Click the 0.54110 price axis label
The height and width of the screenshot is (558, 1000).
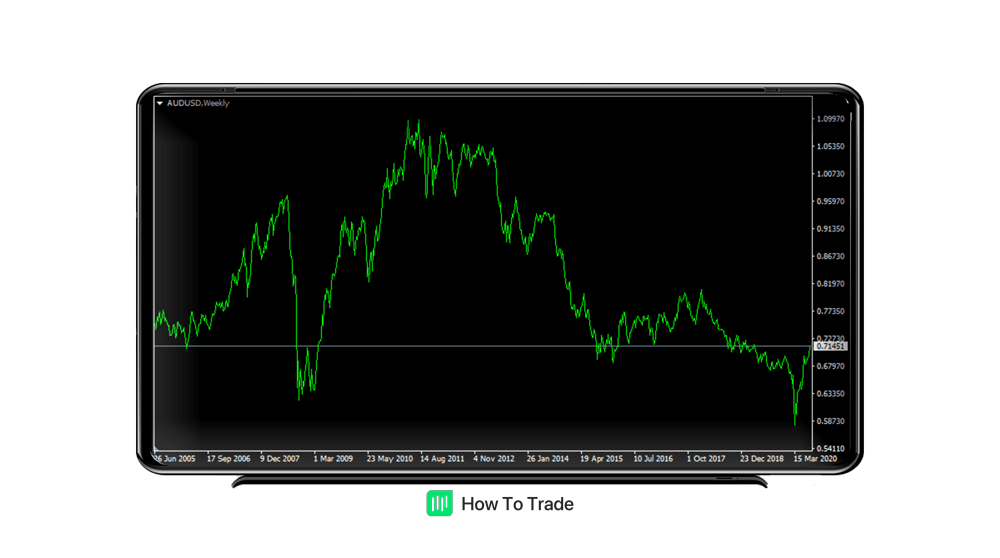pos(831,449)
